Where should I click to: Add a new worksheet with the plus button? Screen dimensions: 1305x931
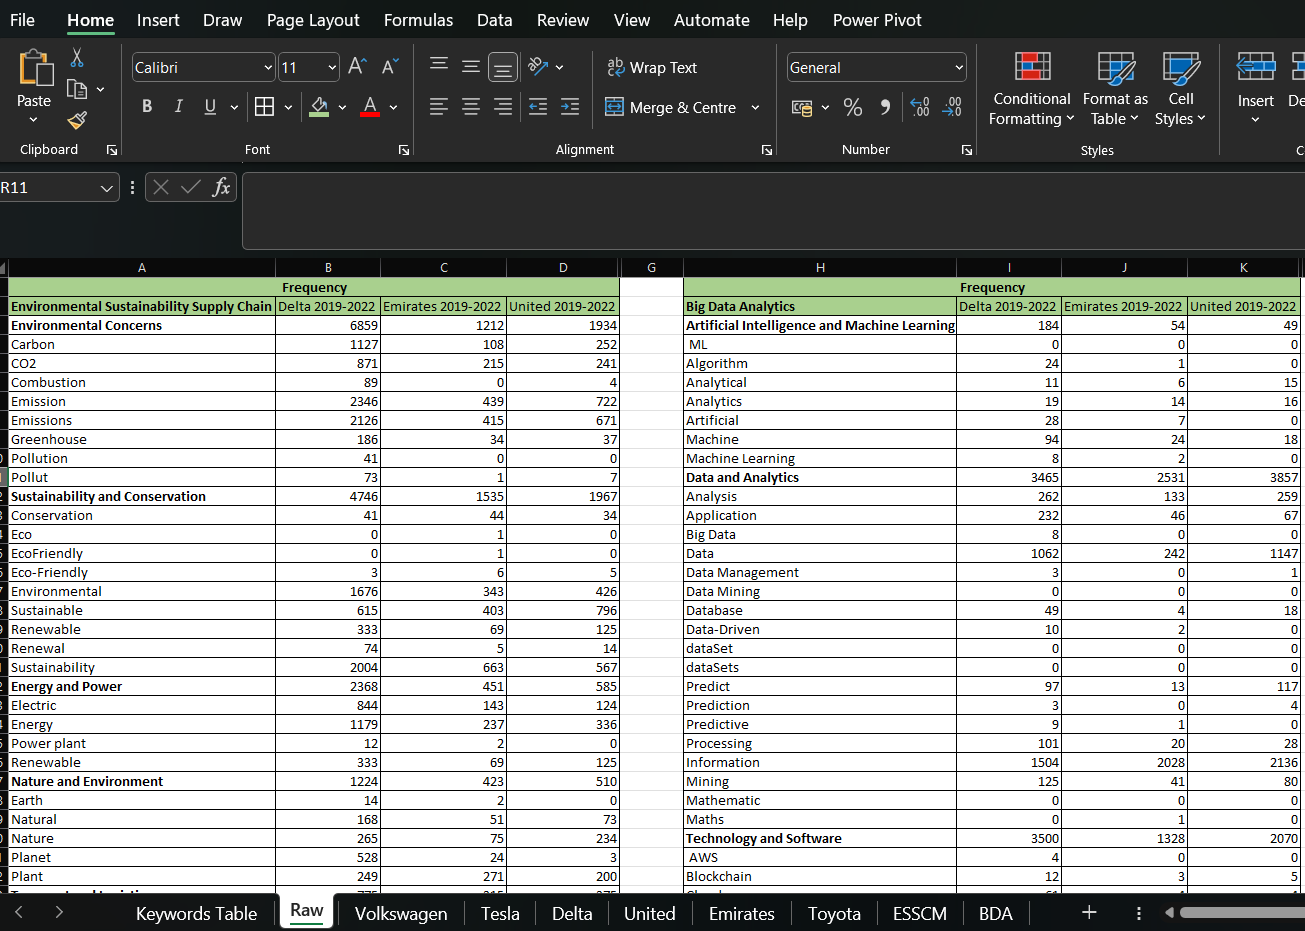(x=1088, y=912)
